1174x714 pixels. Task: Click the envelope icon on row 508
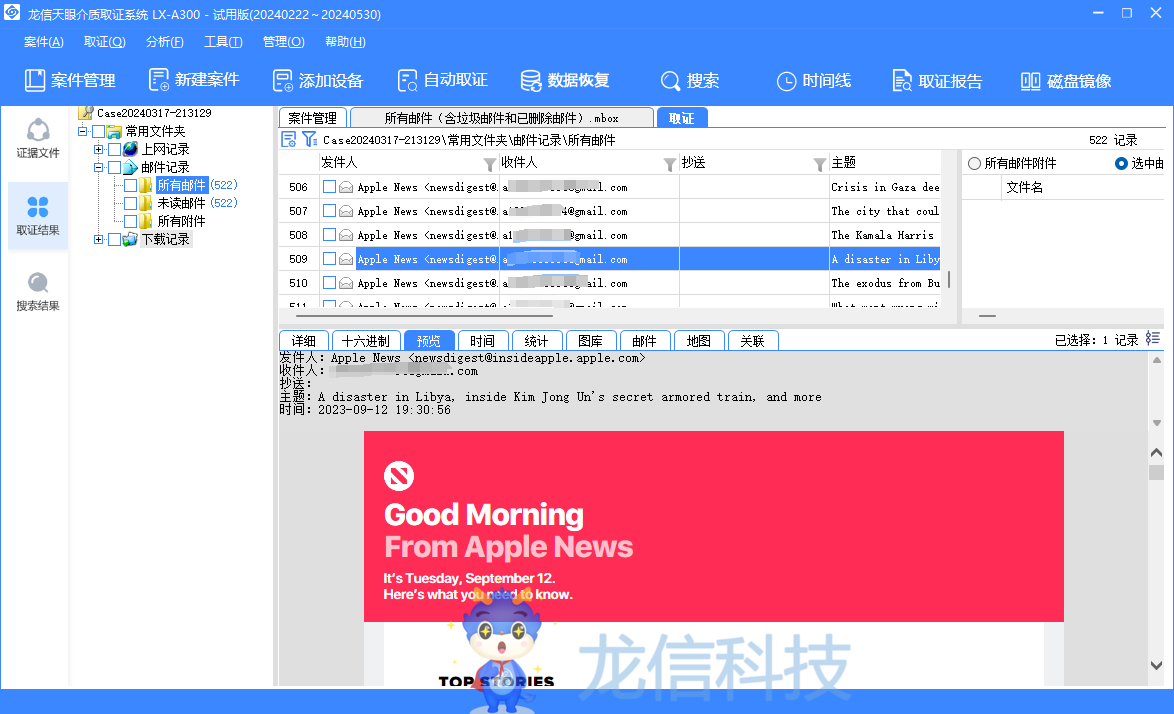(x=346, y=235)
